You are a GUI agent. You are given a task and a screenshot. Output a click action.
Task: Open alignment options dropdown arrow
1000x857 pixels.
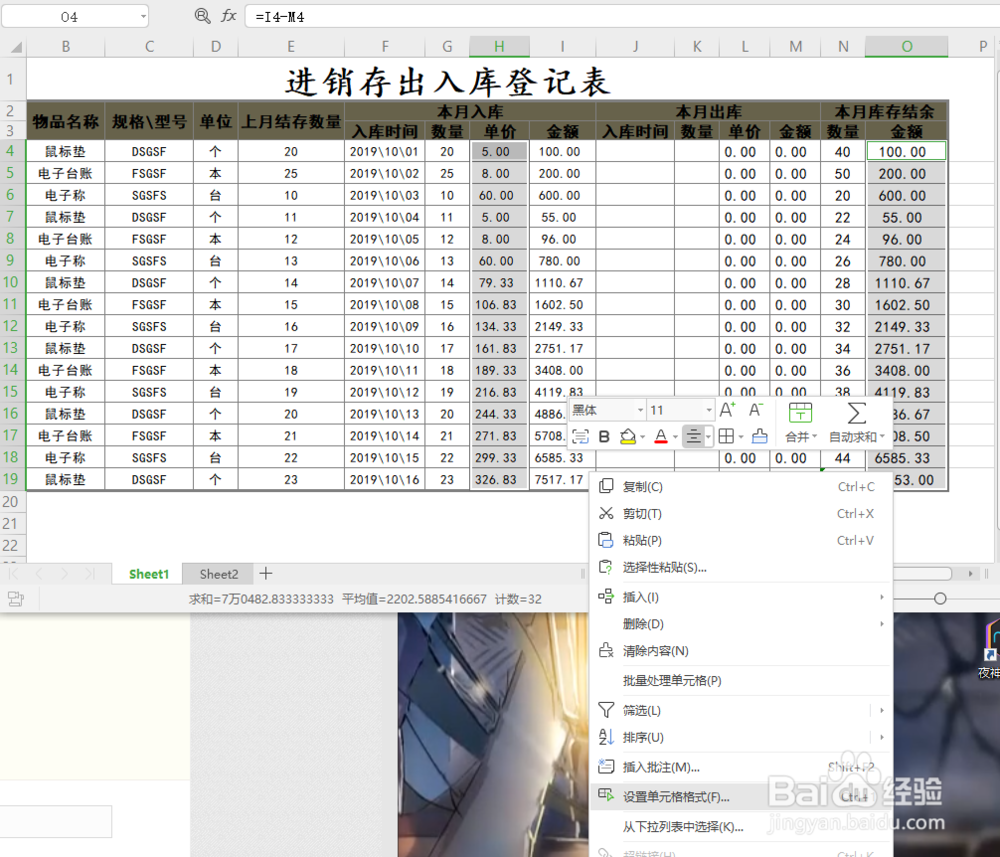709,437
